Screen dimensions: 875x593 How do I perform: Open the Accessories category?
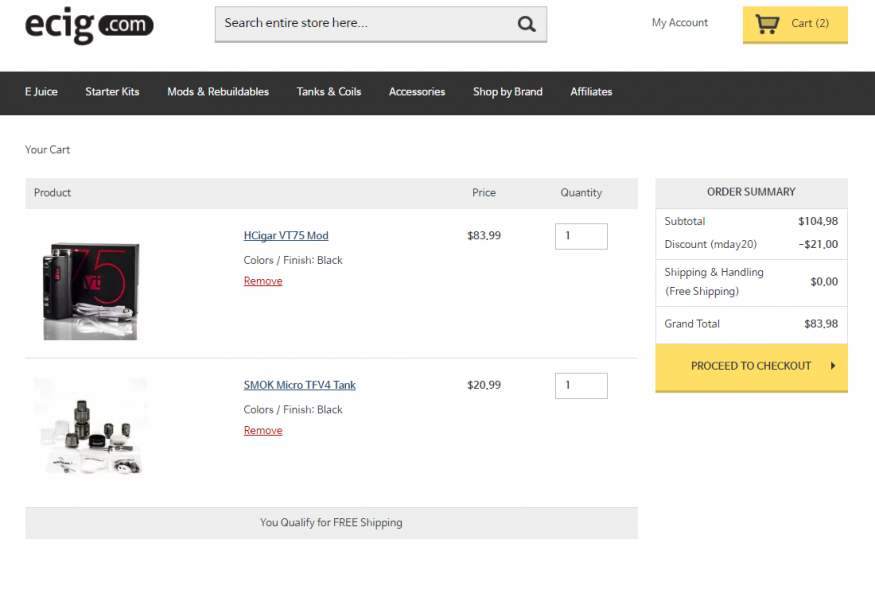point(417,92)
